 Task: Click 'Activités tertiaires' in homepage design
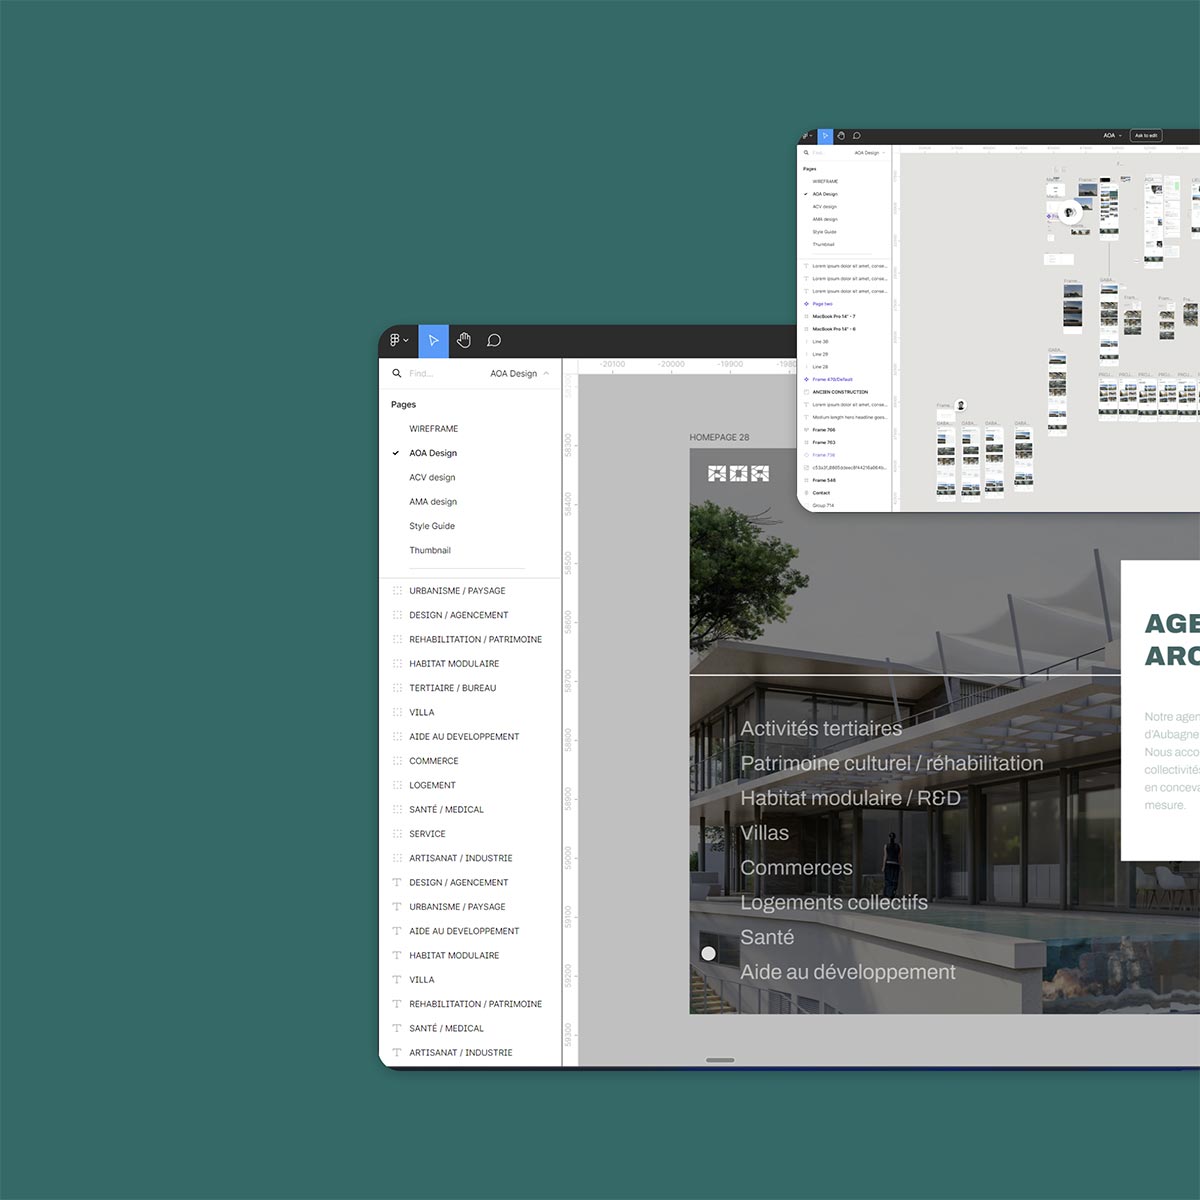tap(821, 729)
